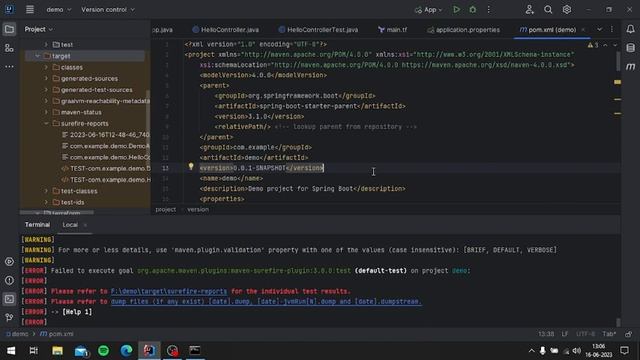Close the Local terminal session tab
The height and width of the screenshot is (360, 640).
click(85, 225)
